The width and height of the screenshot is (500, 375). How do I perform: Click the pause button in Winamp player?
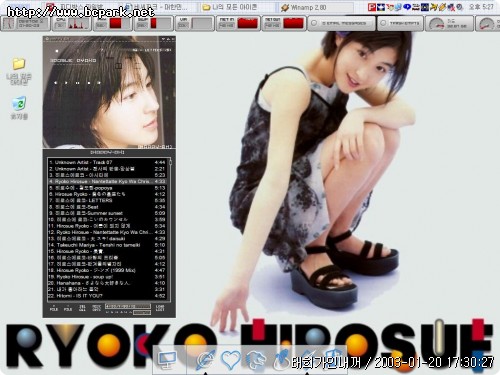77,83
